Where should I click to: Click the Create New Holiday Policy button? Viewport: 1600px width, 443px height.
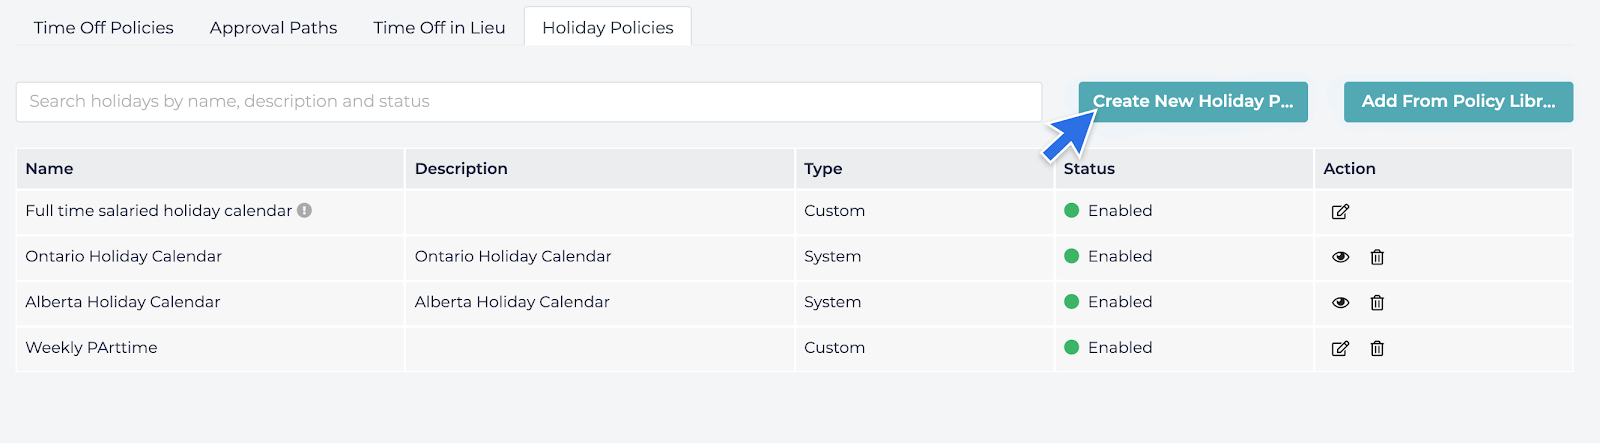click(1193, 102)
